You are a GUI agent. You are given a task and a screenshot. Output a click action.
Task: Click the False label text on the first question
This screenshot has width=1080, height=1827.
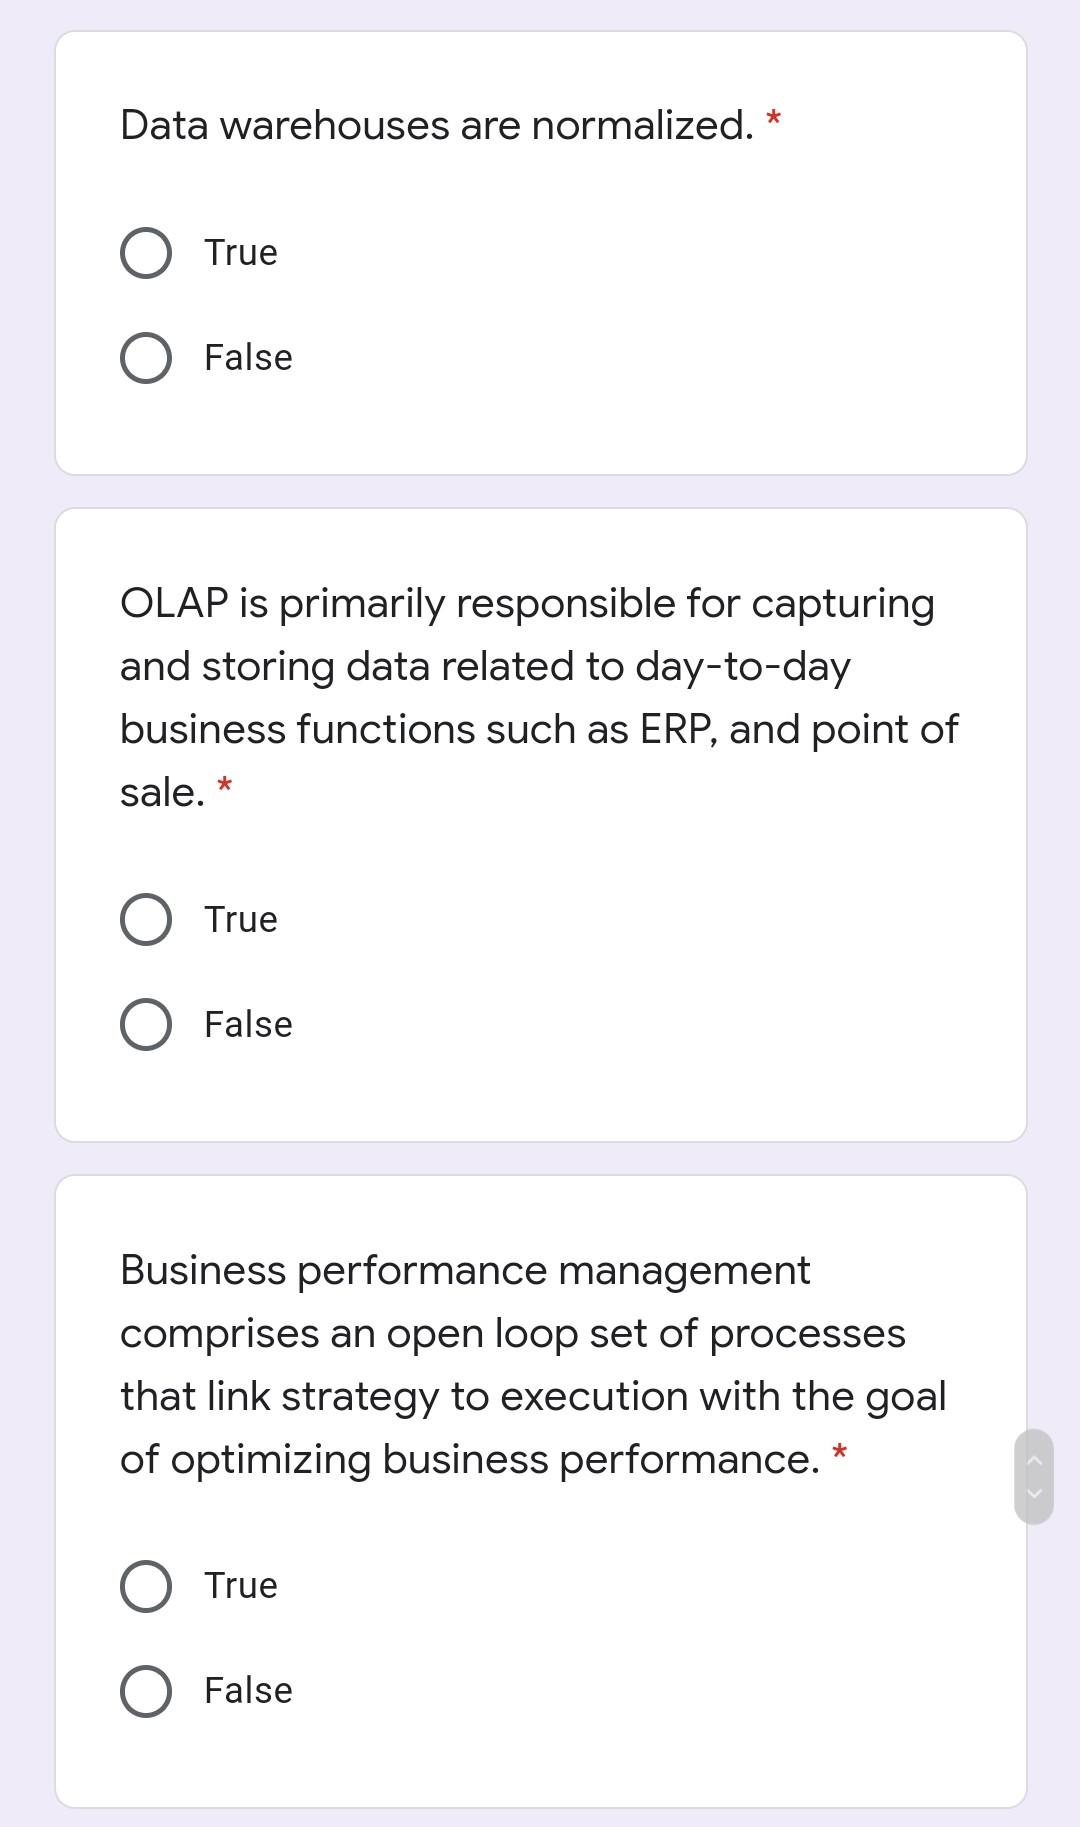tap(246, 357)
